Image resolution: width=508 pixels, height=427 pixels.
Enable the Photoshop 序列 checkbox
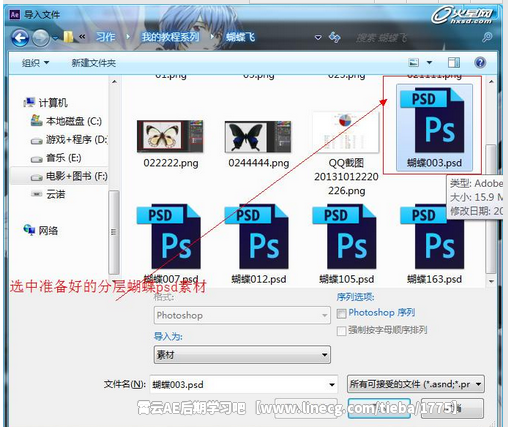(341, 313)
